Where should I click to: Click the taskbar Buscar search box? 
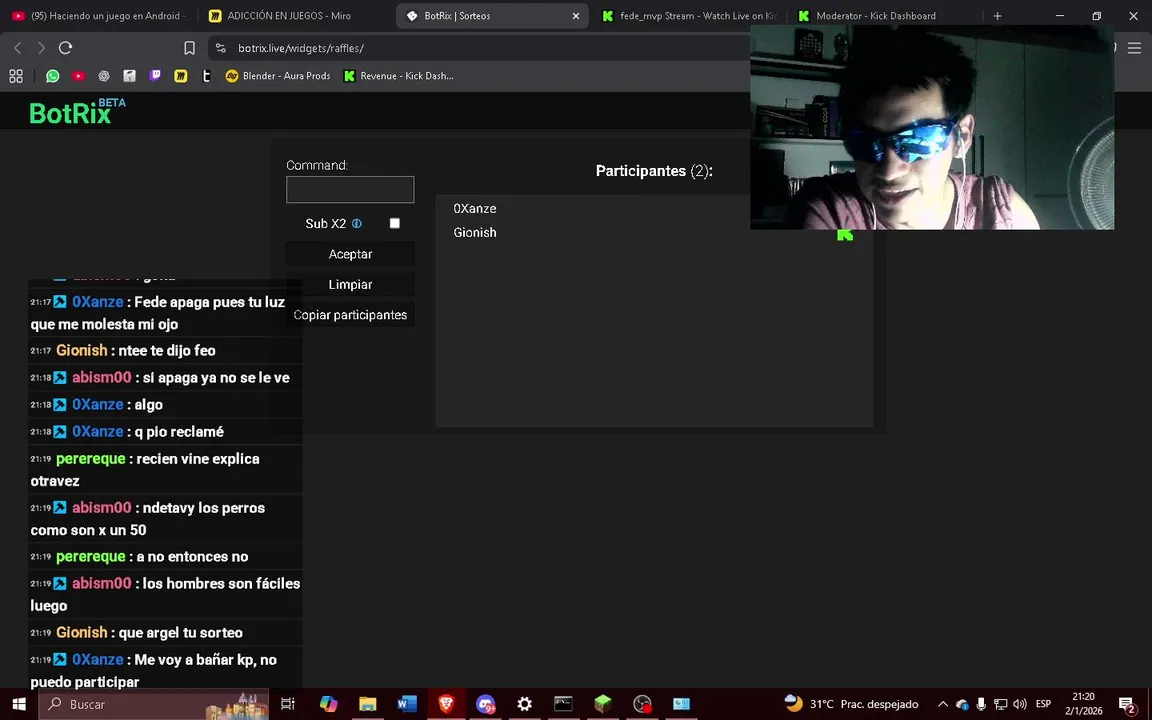(x=154, y=704)
